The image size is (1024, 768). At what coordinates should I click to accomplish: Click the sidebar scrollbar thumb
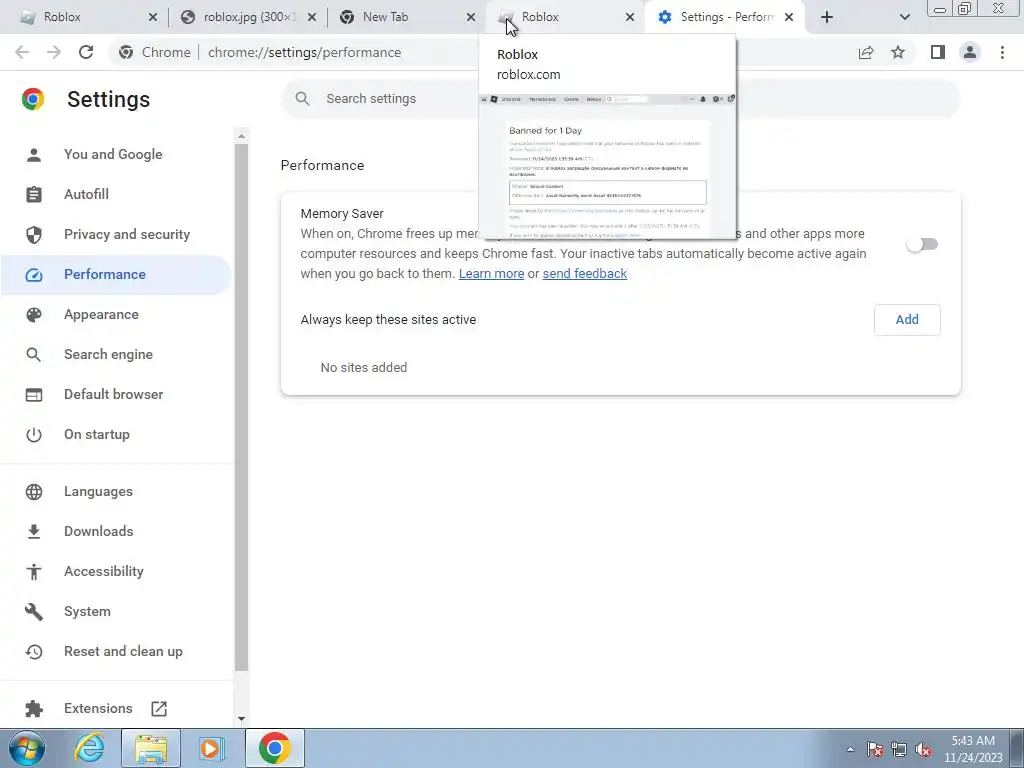[242, 408]
